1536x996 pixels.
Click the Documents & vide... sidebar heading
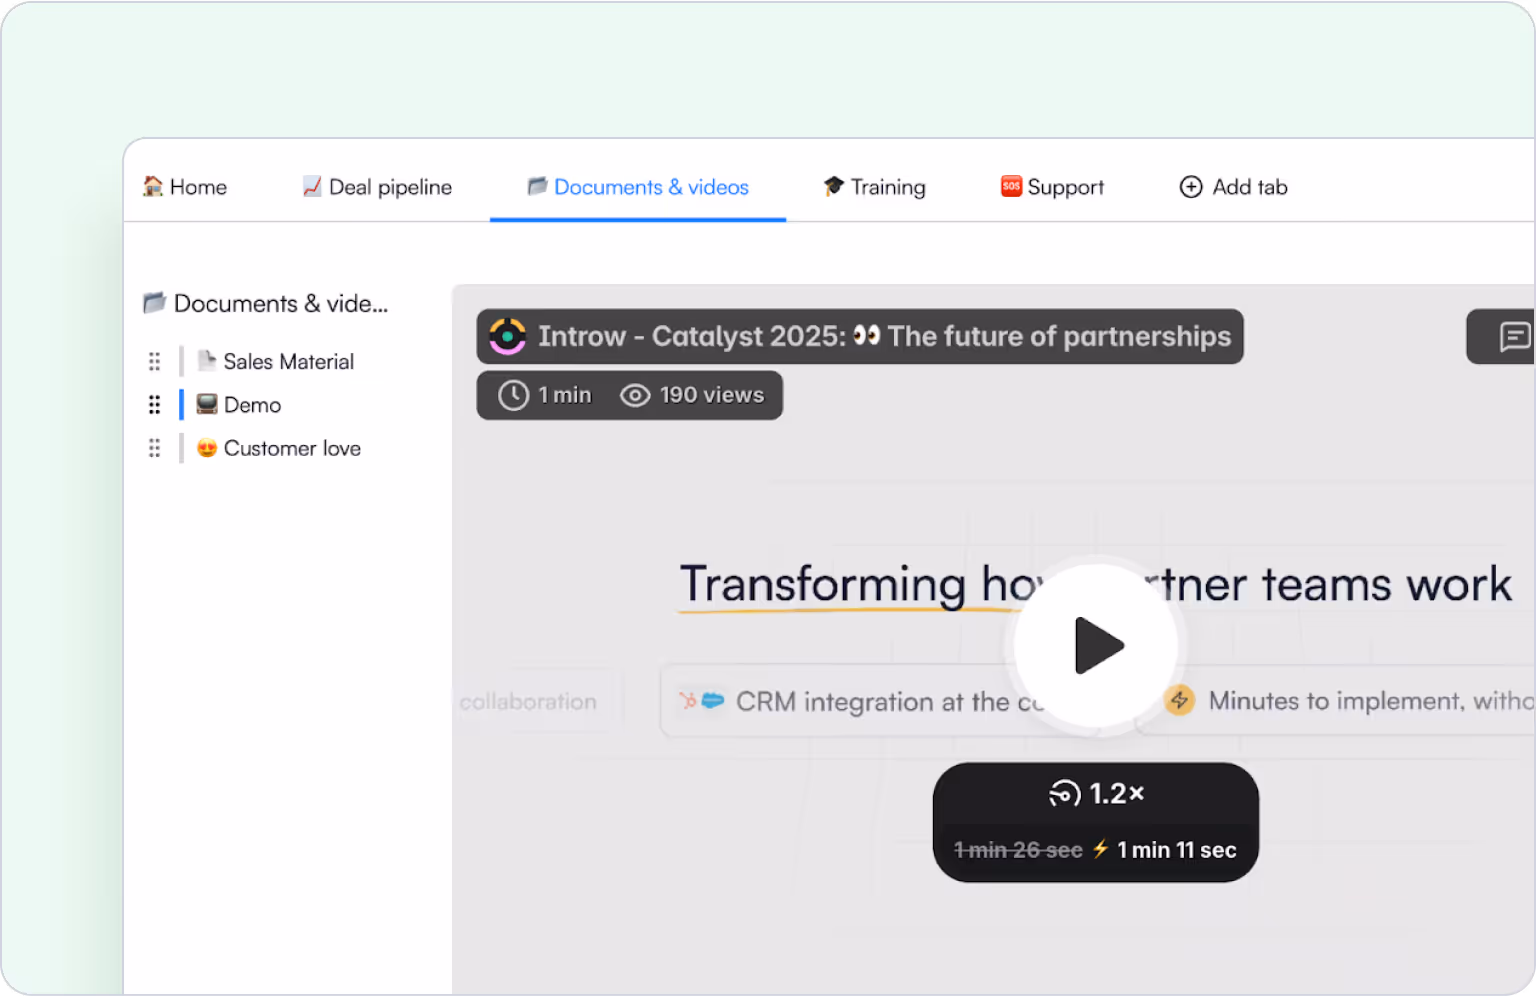[x=265, y=303]
